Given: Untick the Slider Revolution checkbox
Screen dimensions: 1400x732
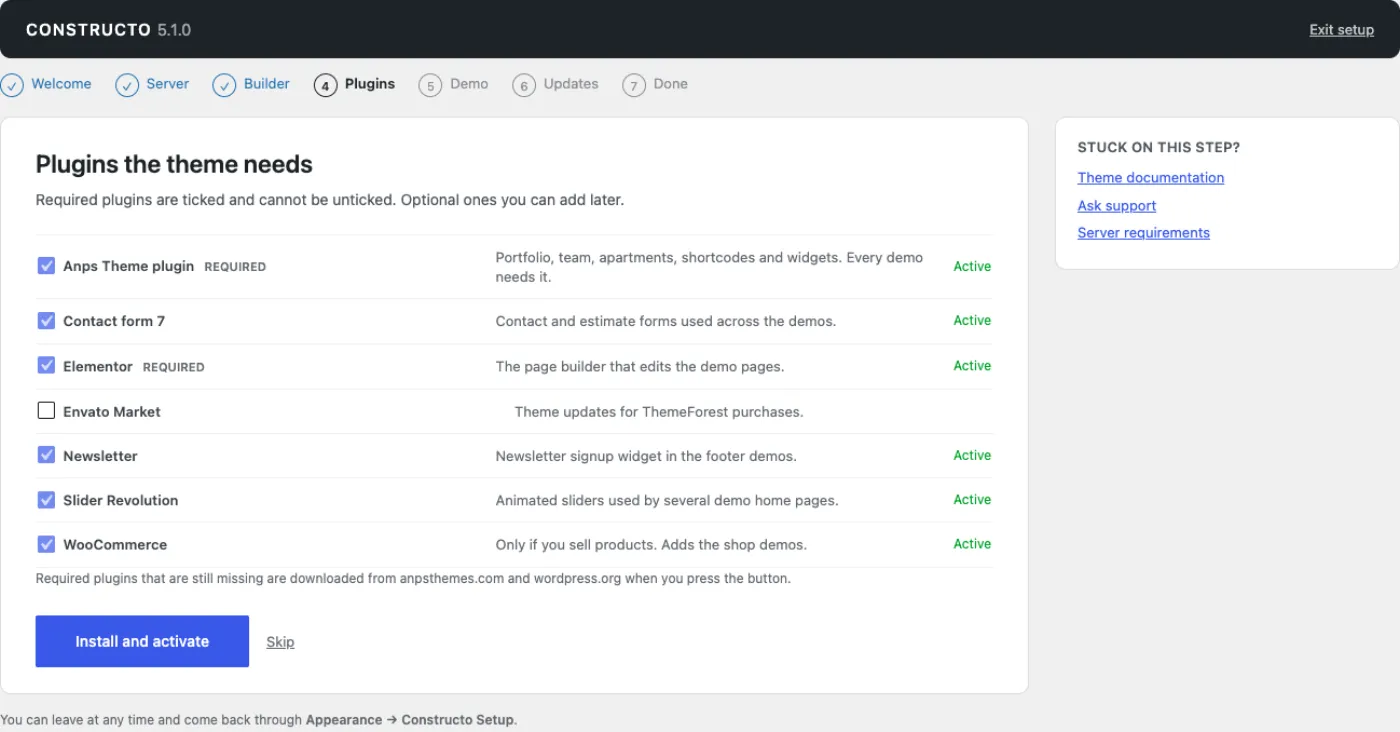Looking at the screenshot, I should 46,499.
